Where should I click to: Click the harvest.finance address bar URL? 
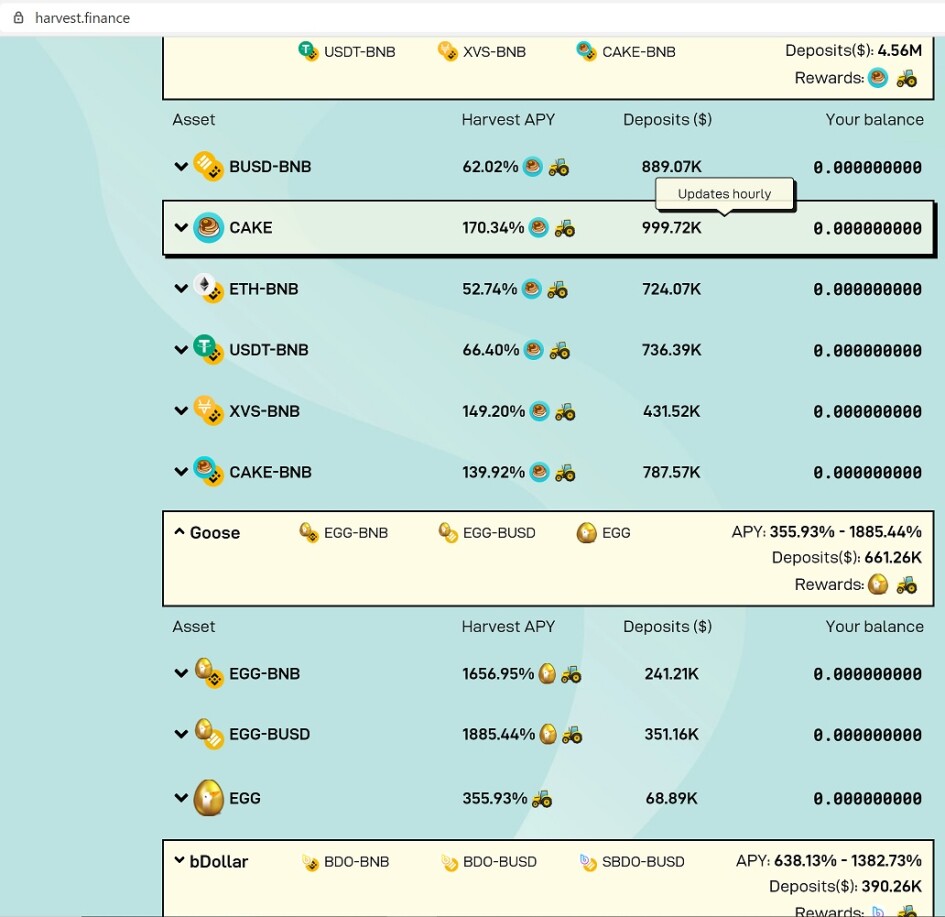(82, 18)
